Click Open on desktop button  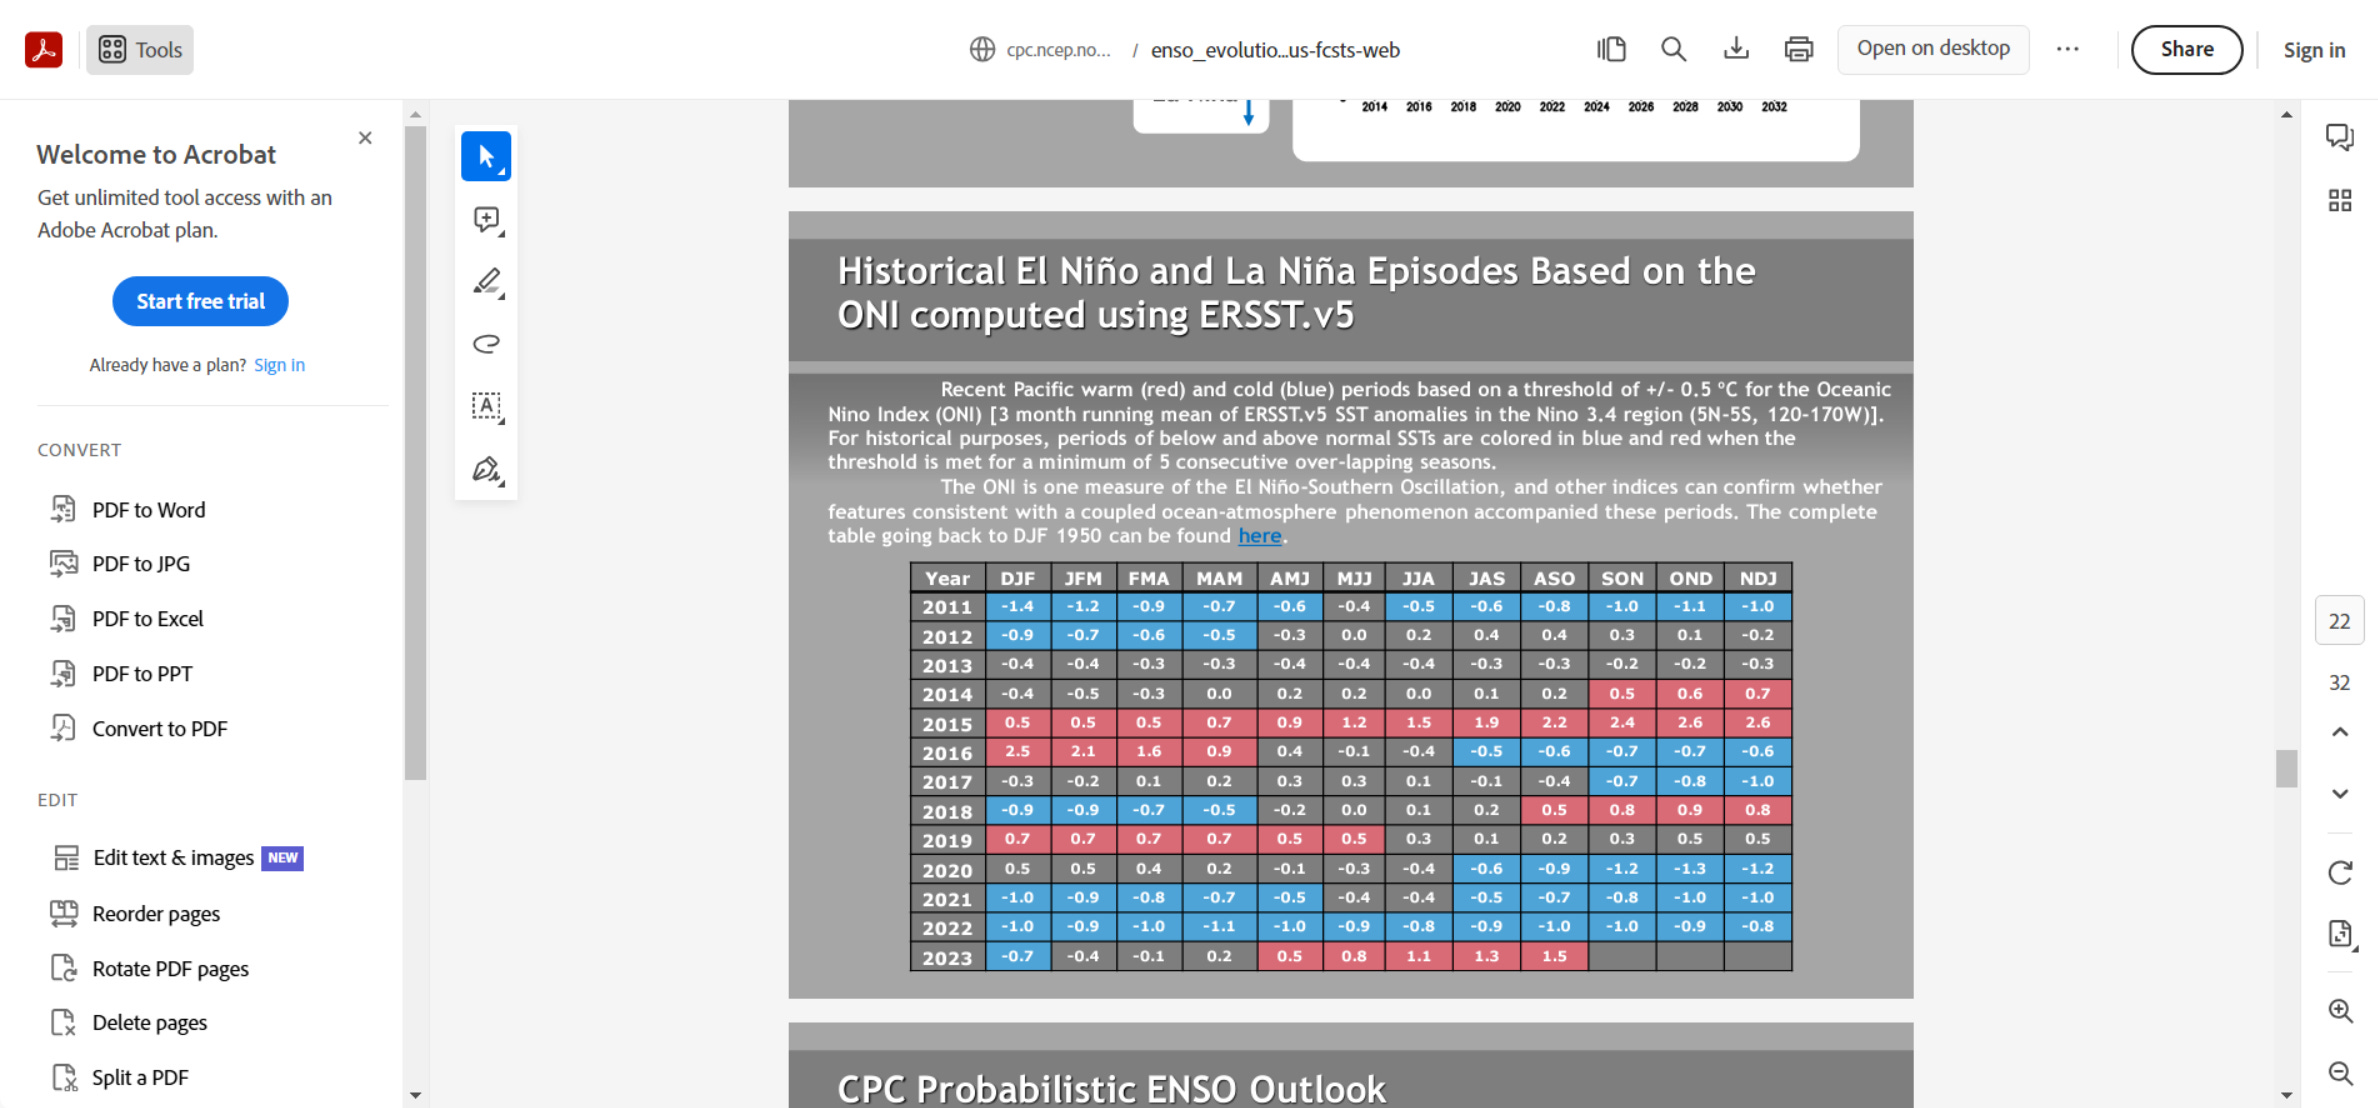click(1933, 49)
